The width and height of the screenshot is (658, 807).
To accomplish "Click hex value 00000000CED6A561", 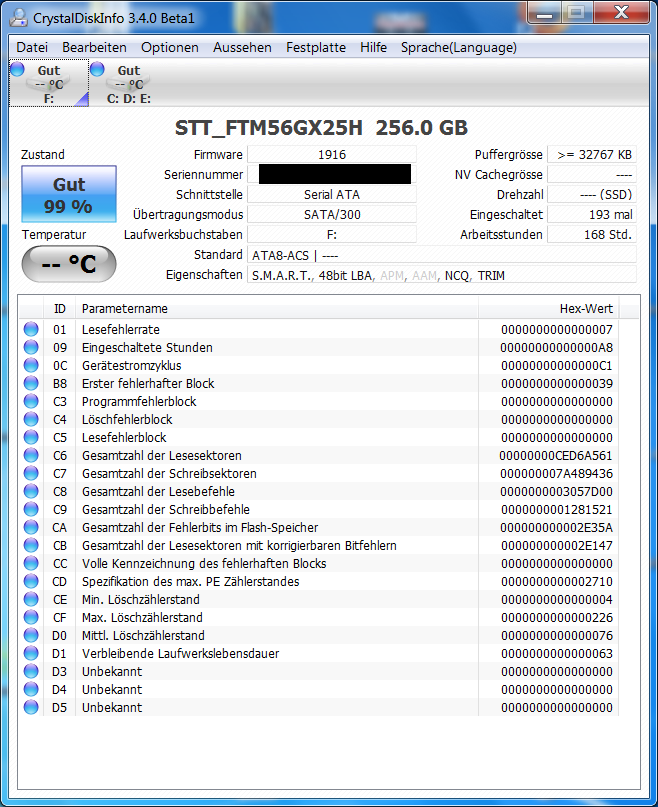I will point(556,455).
